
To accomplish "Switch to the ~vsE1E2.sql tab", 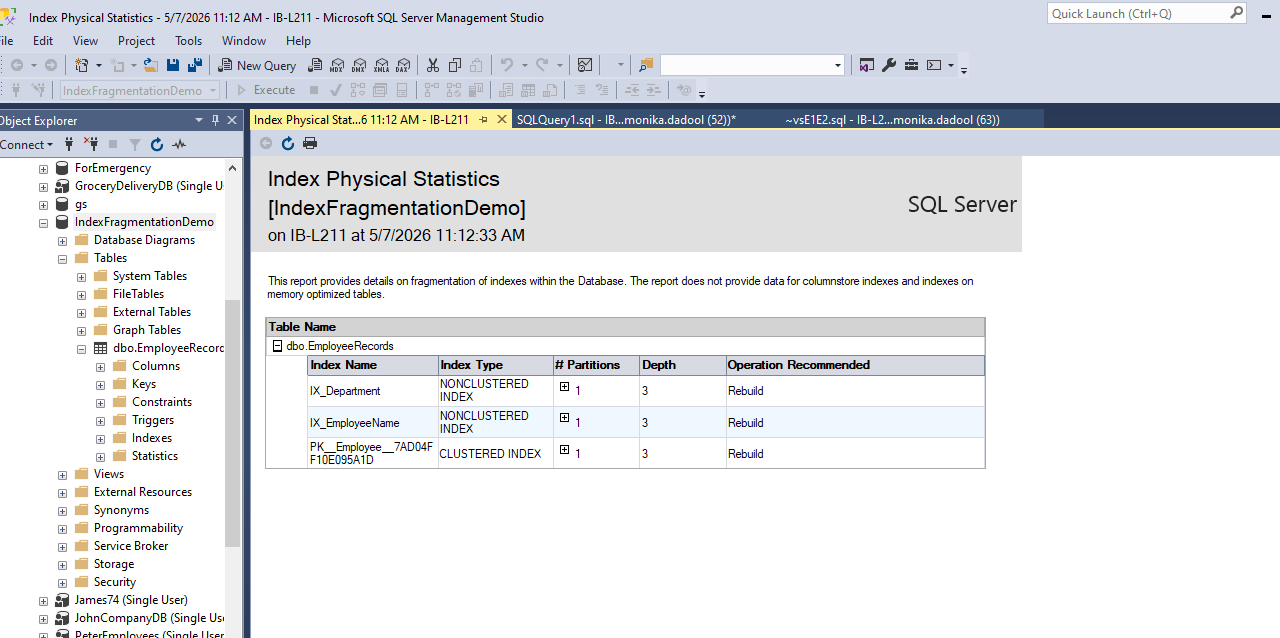I will coord(892,119).
